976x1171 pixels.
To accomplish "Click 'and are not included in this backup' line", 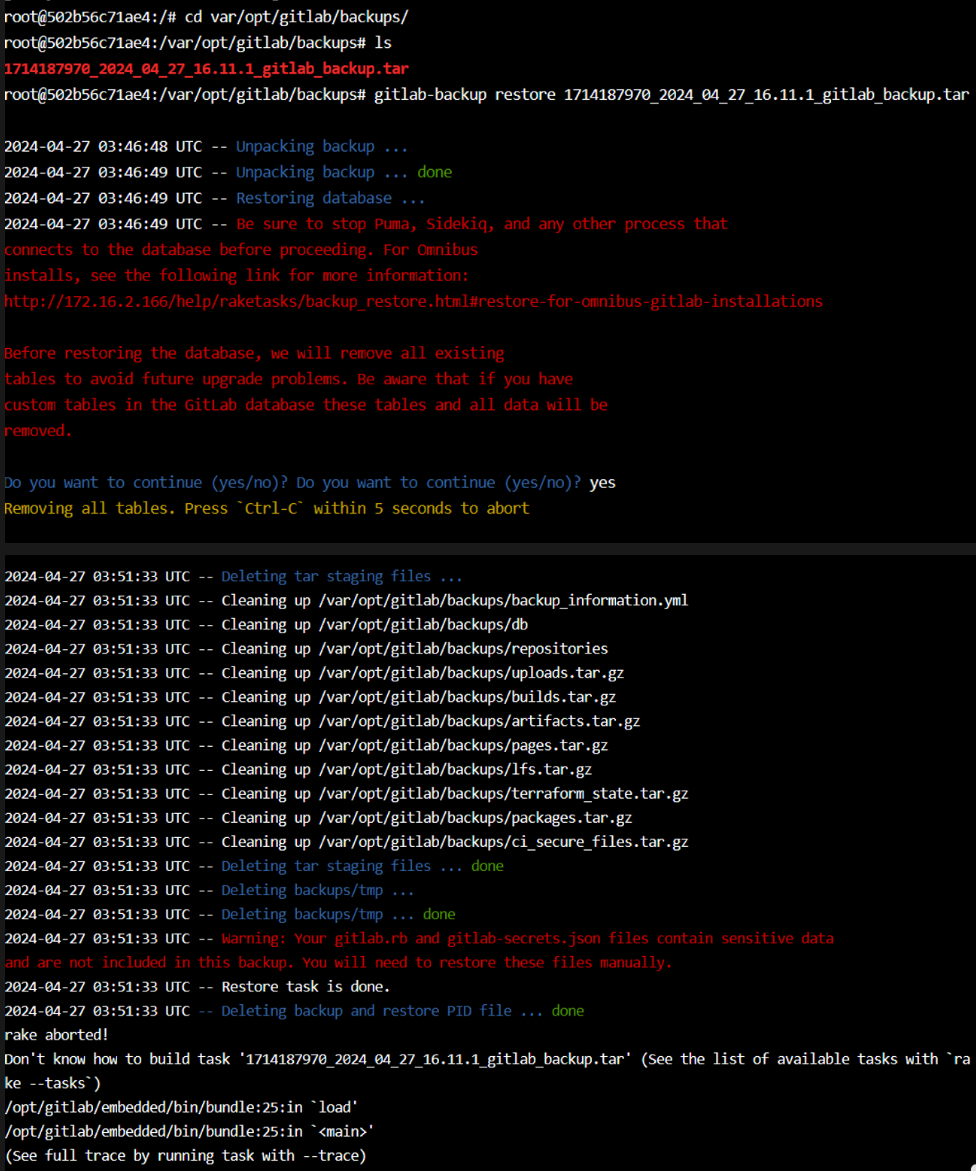I will pyautogui.click(x=338, y=963).
